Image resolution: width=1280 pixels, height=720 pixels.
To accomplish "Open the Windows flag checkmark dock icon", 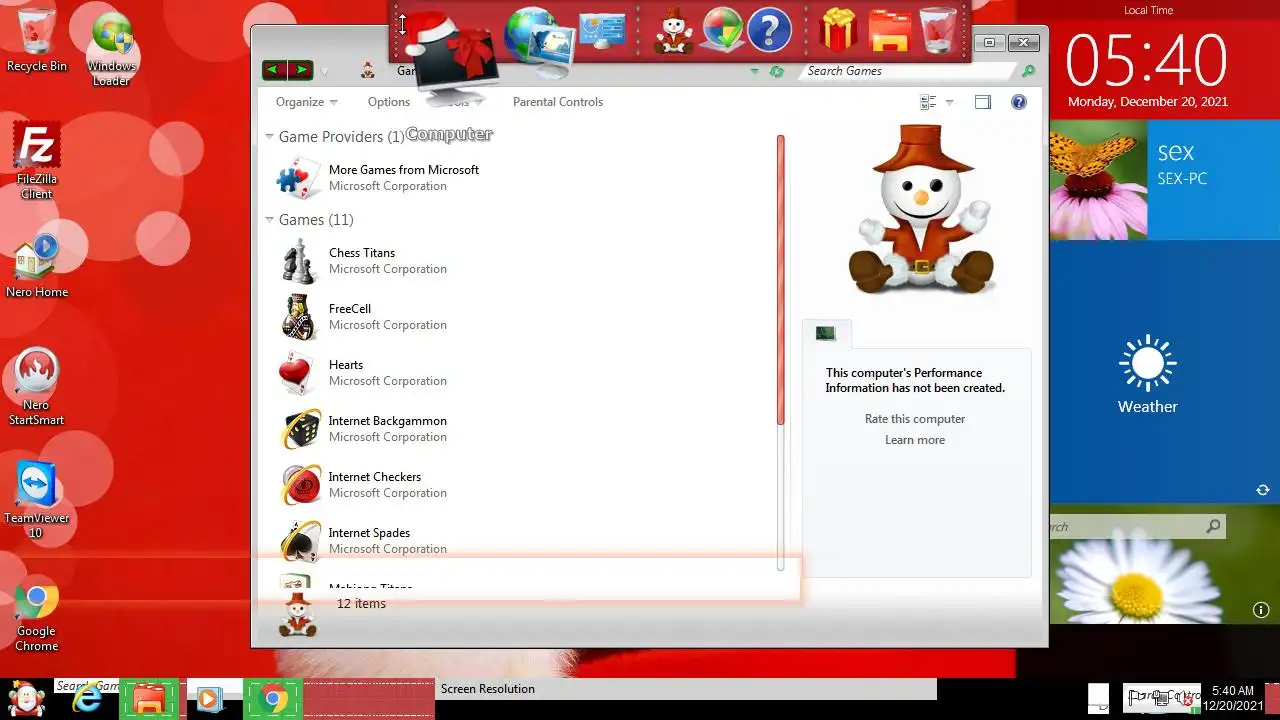I will pos(722,30).
